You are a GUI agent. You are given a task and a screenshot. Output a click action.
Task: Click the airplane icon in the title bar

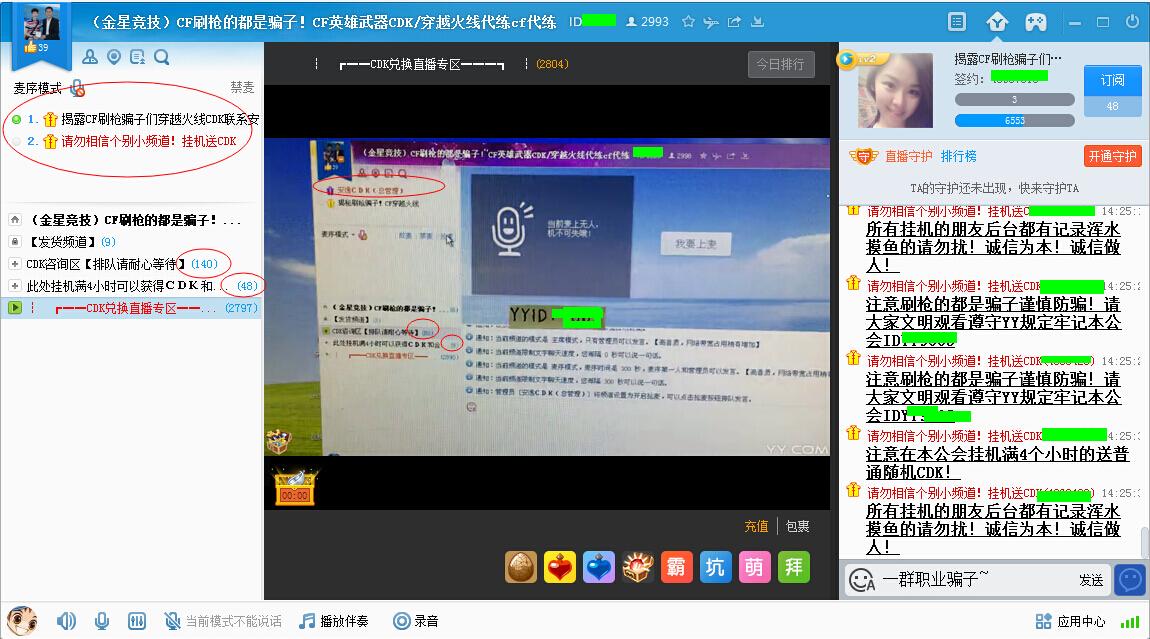coord(711,22)
